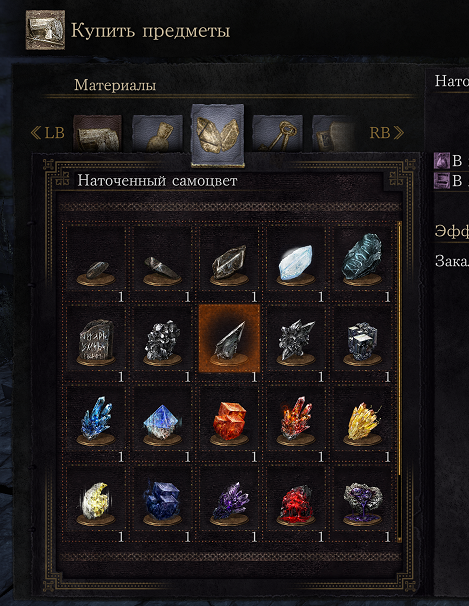Choose the white-blue crystal gem
The width and height of the screenshot is (469, 606).
click(x=296, y=258)
